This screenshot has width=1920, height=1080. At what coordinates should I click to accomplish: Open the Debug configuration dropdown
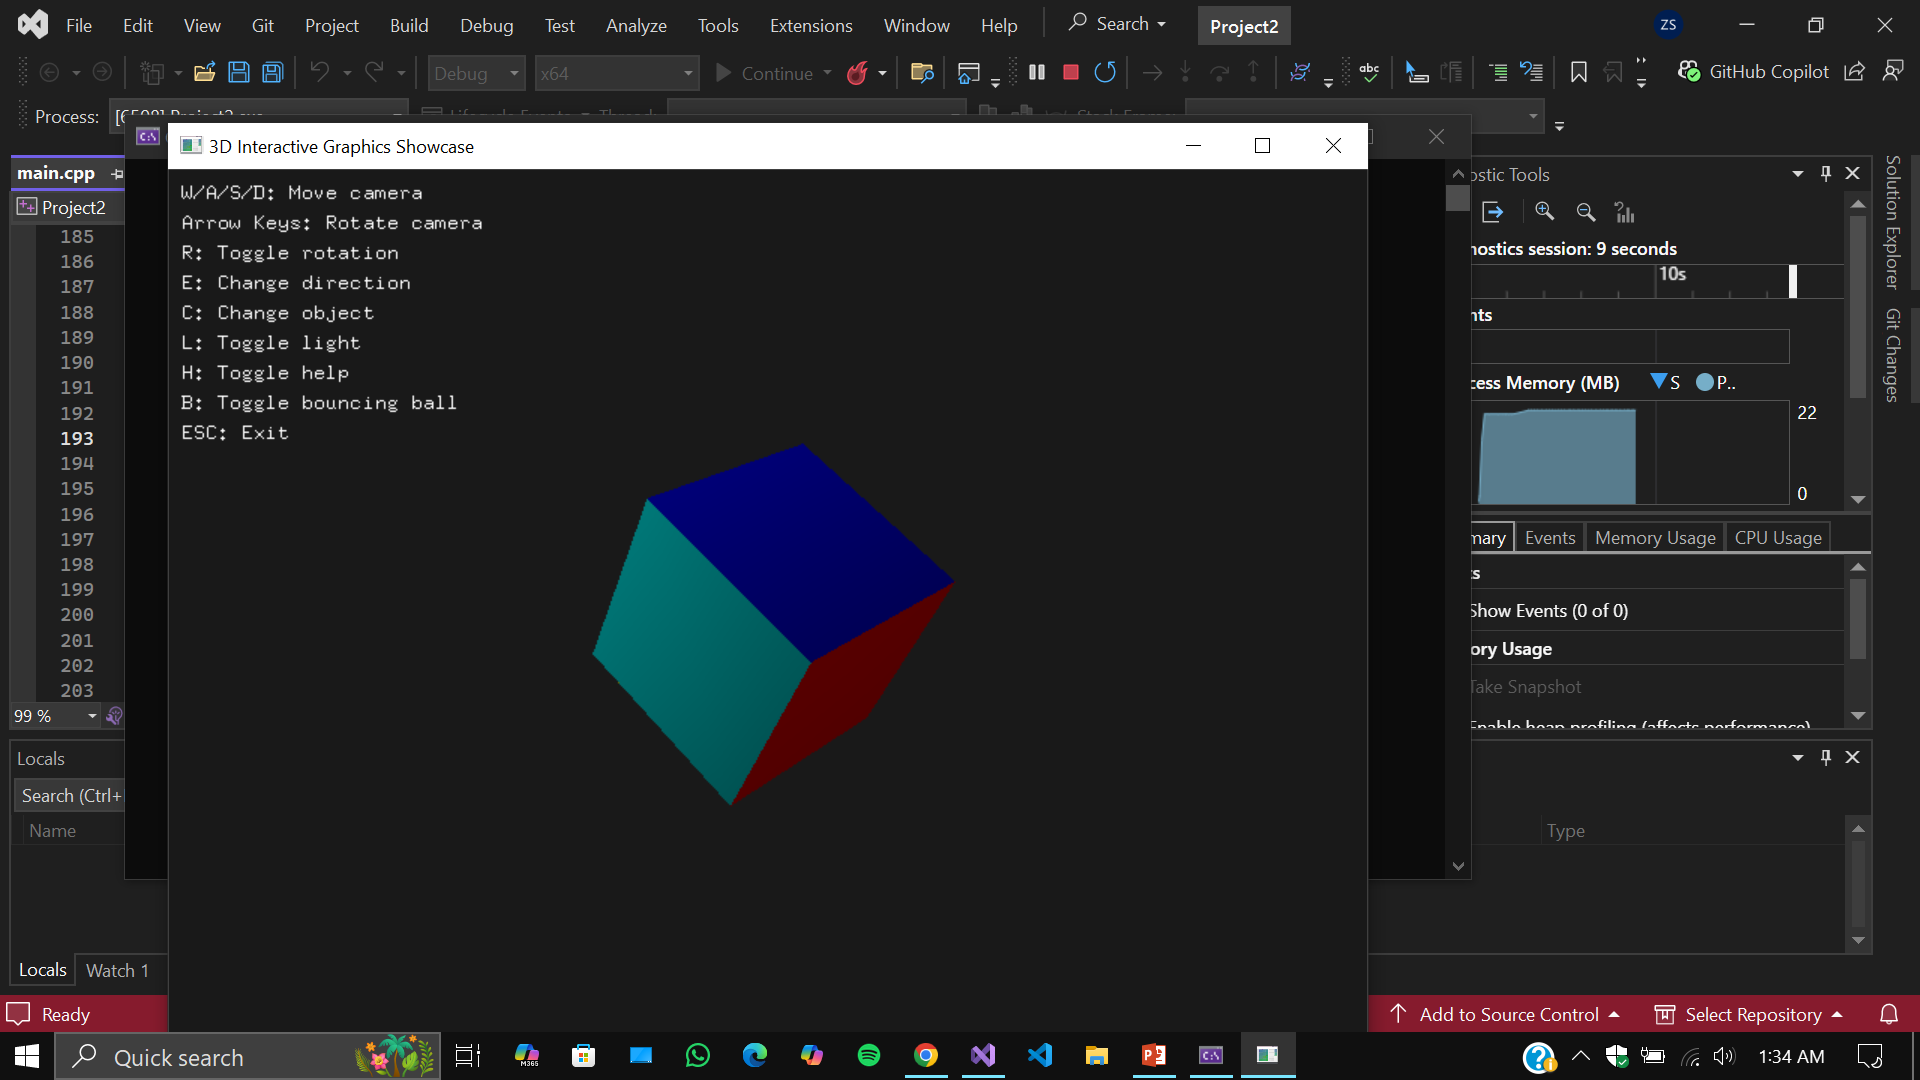click(476, 73)
